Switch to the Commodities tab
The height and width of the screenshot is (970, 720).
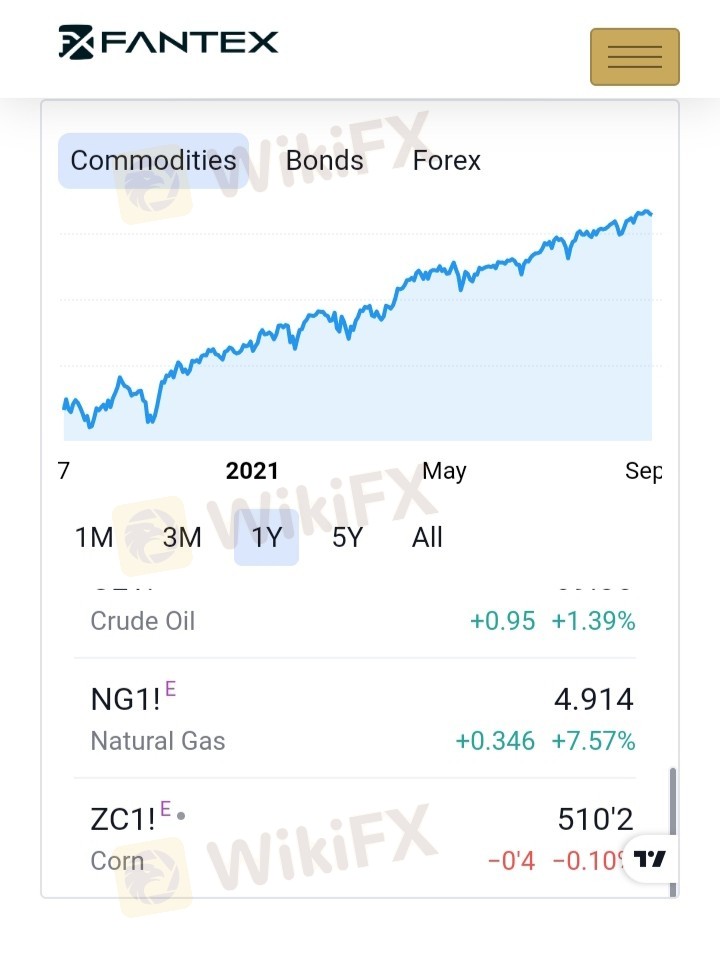click(153, 161)
